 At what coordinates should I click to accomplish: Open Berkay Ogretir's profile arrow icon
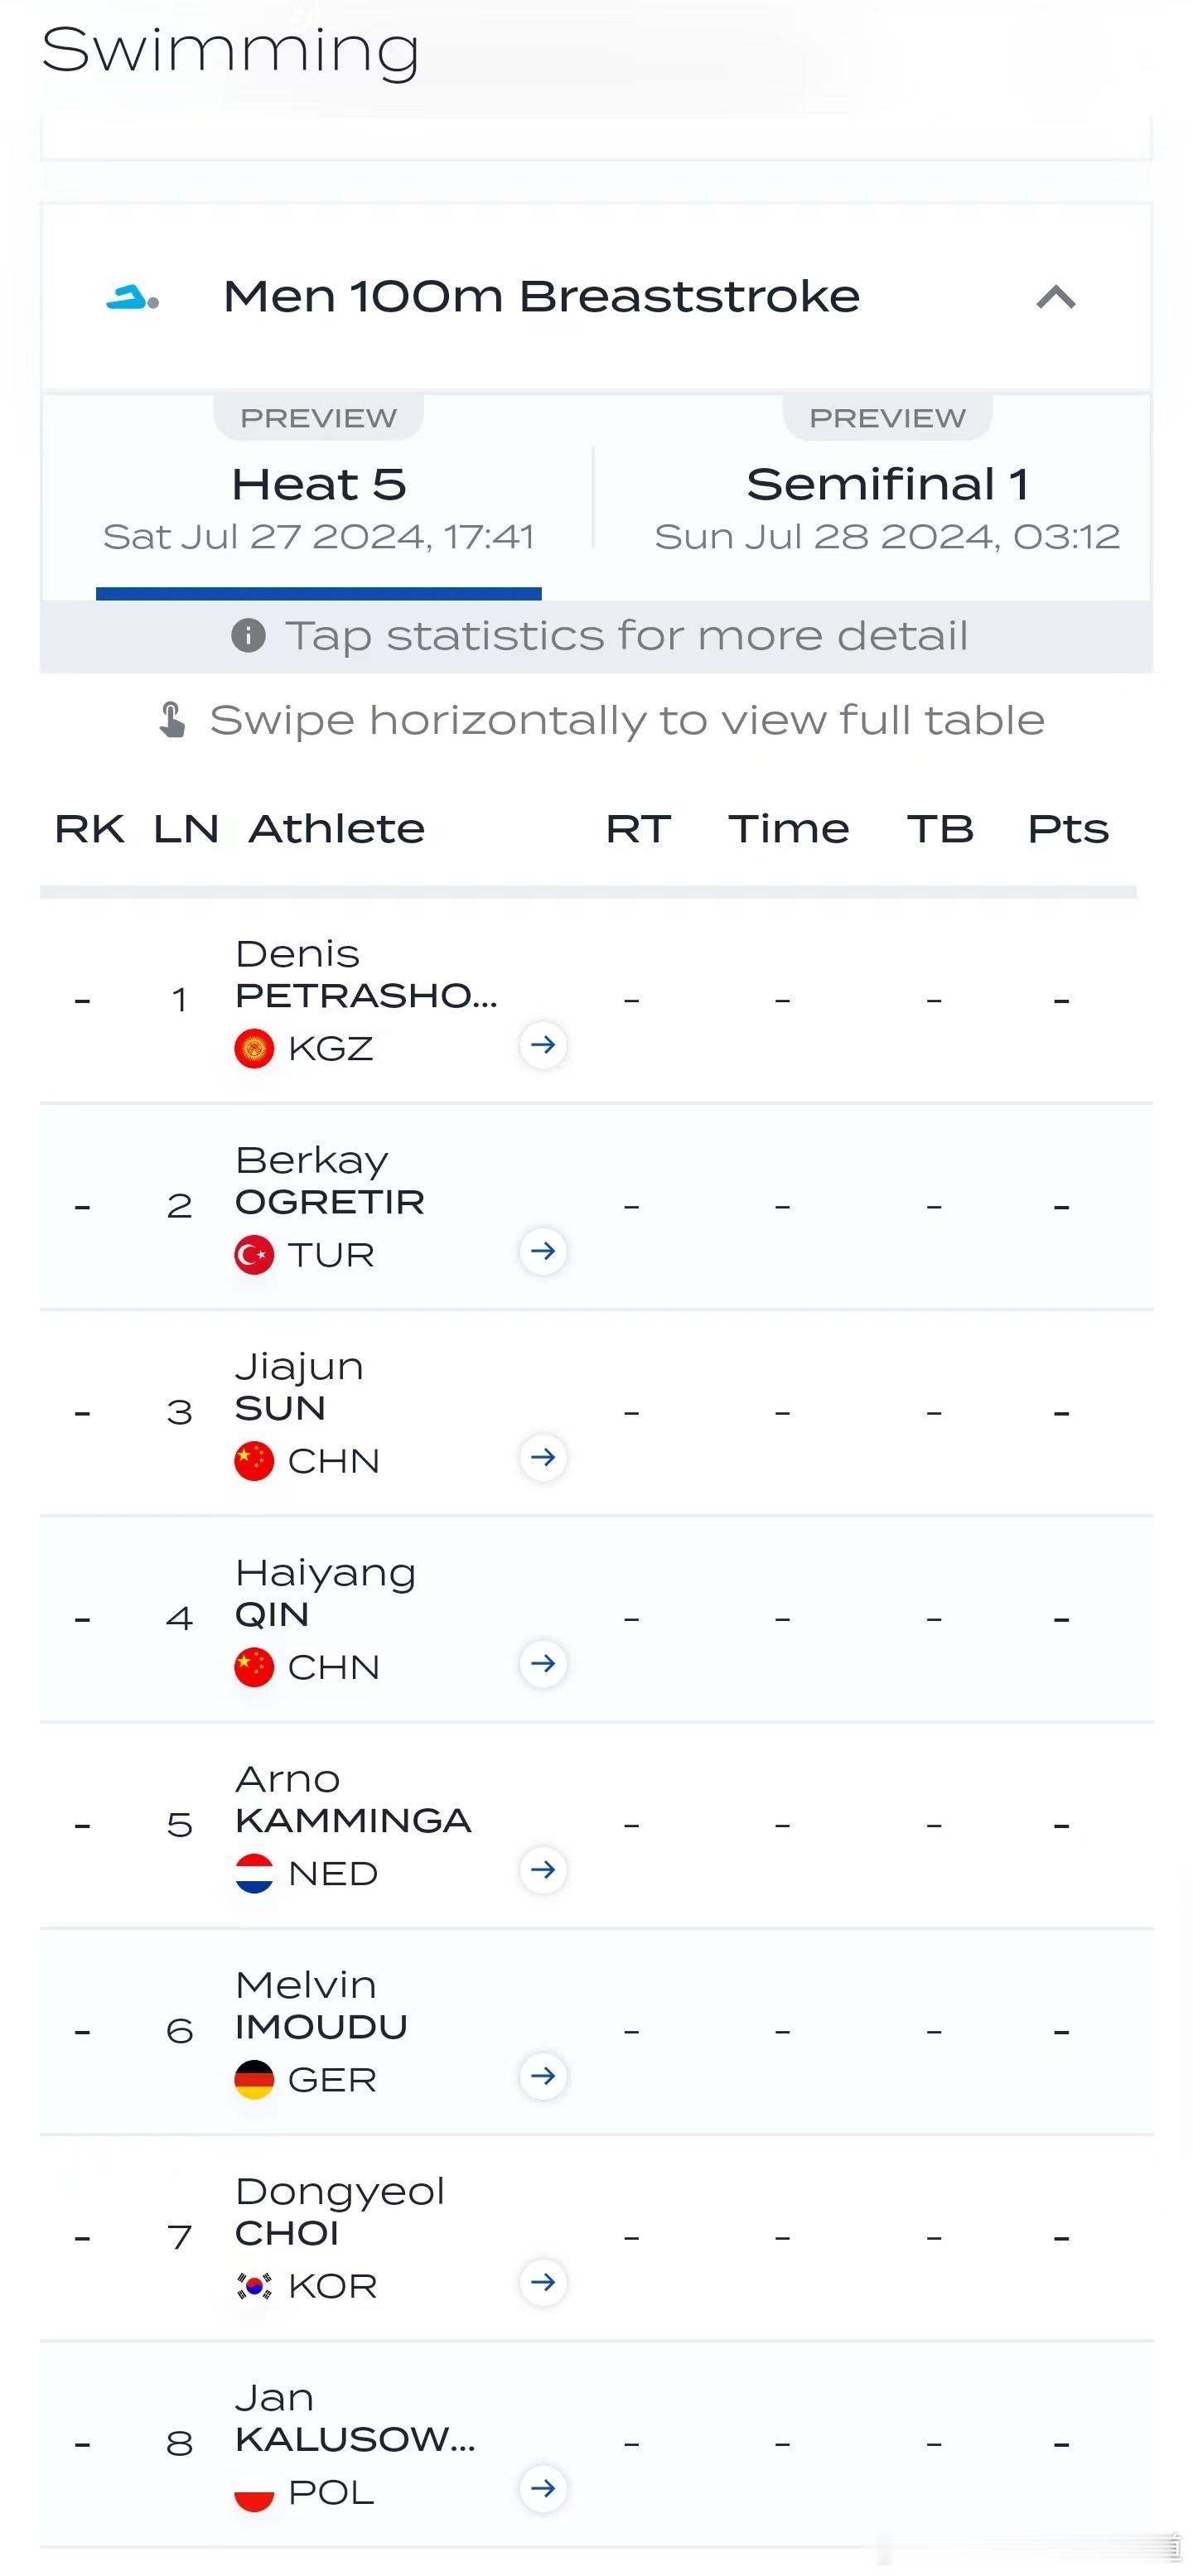click(x=543, y=1251)
